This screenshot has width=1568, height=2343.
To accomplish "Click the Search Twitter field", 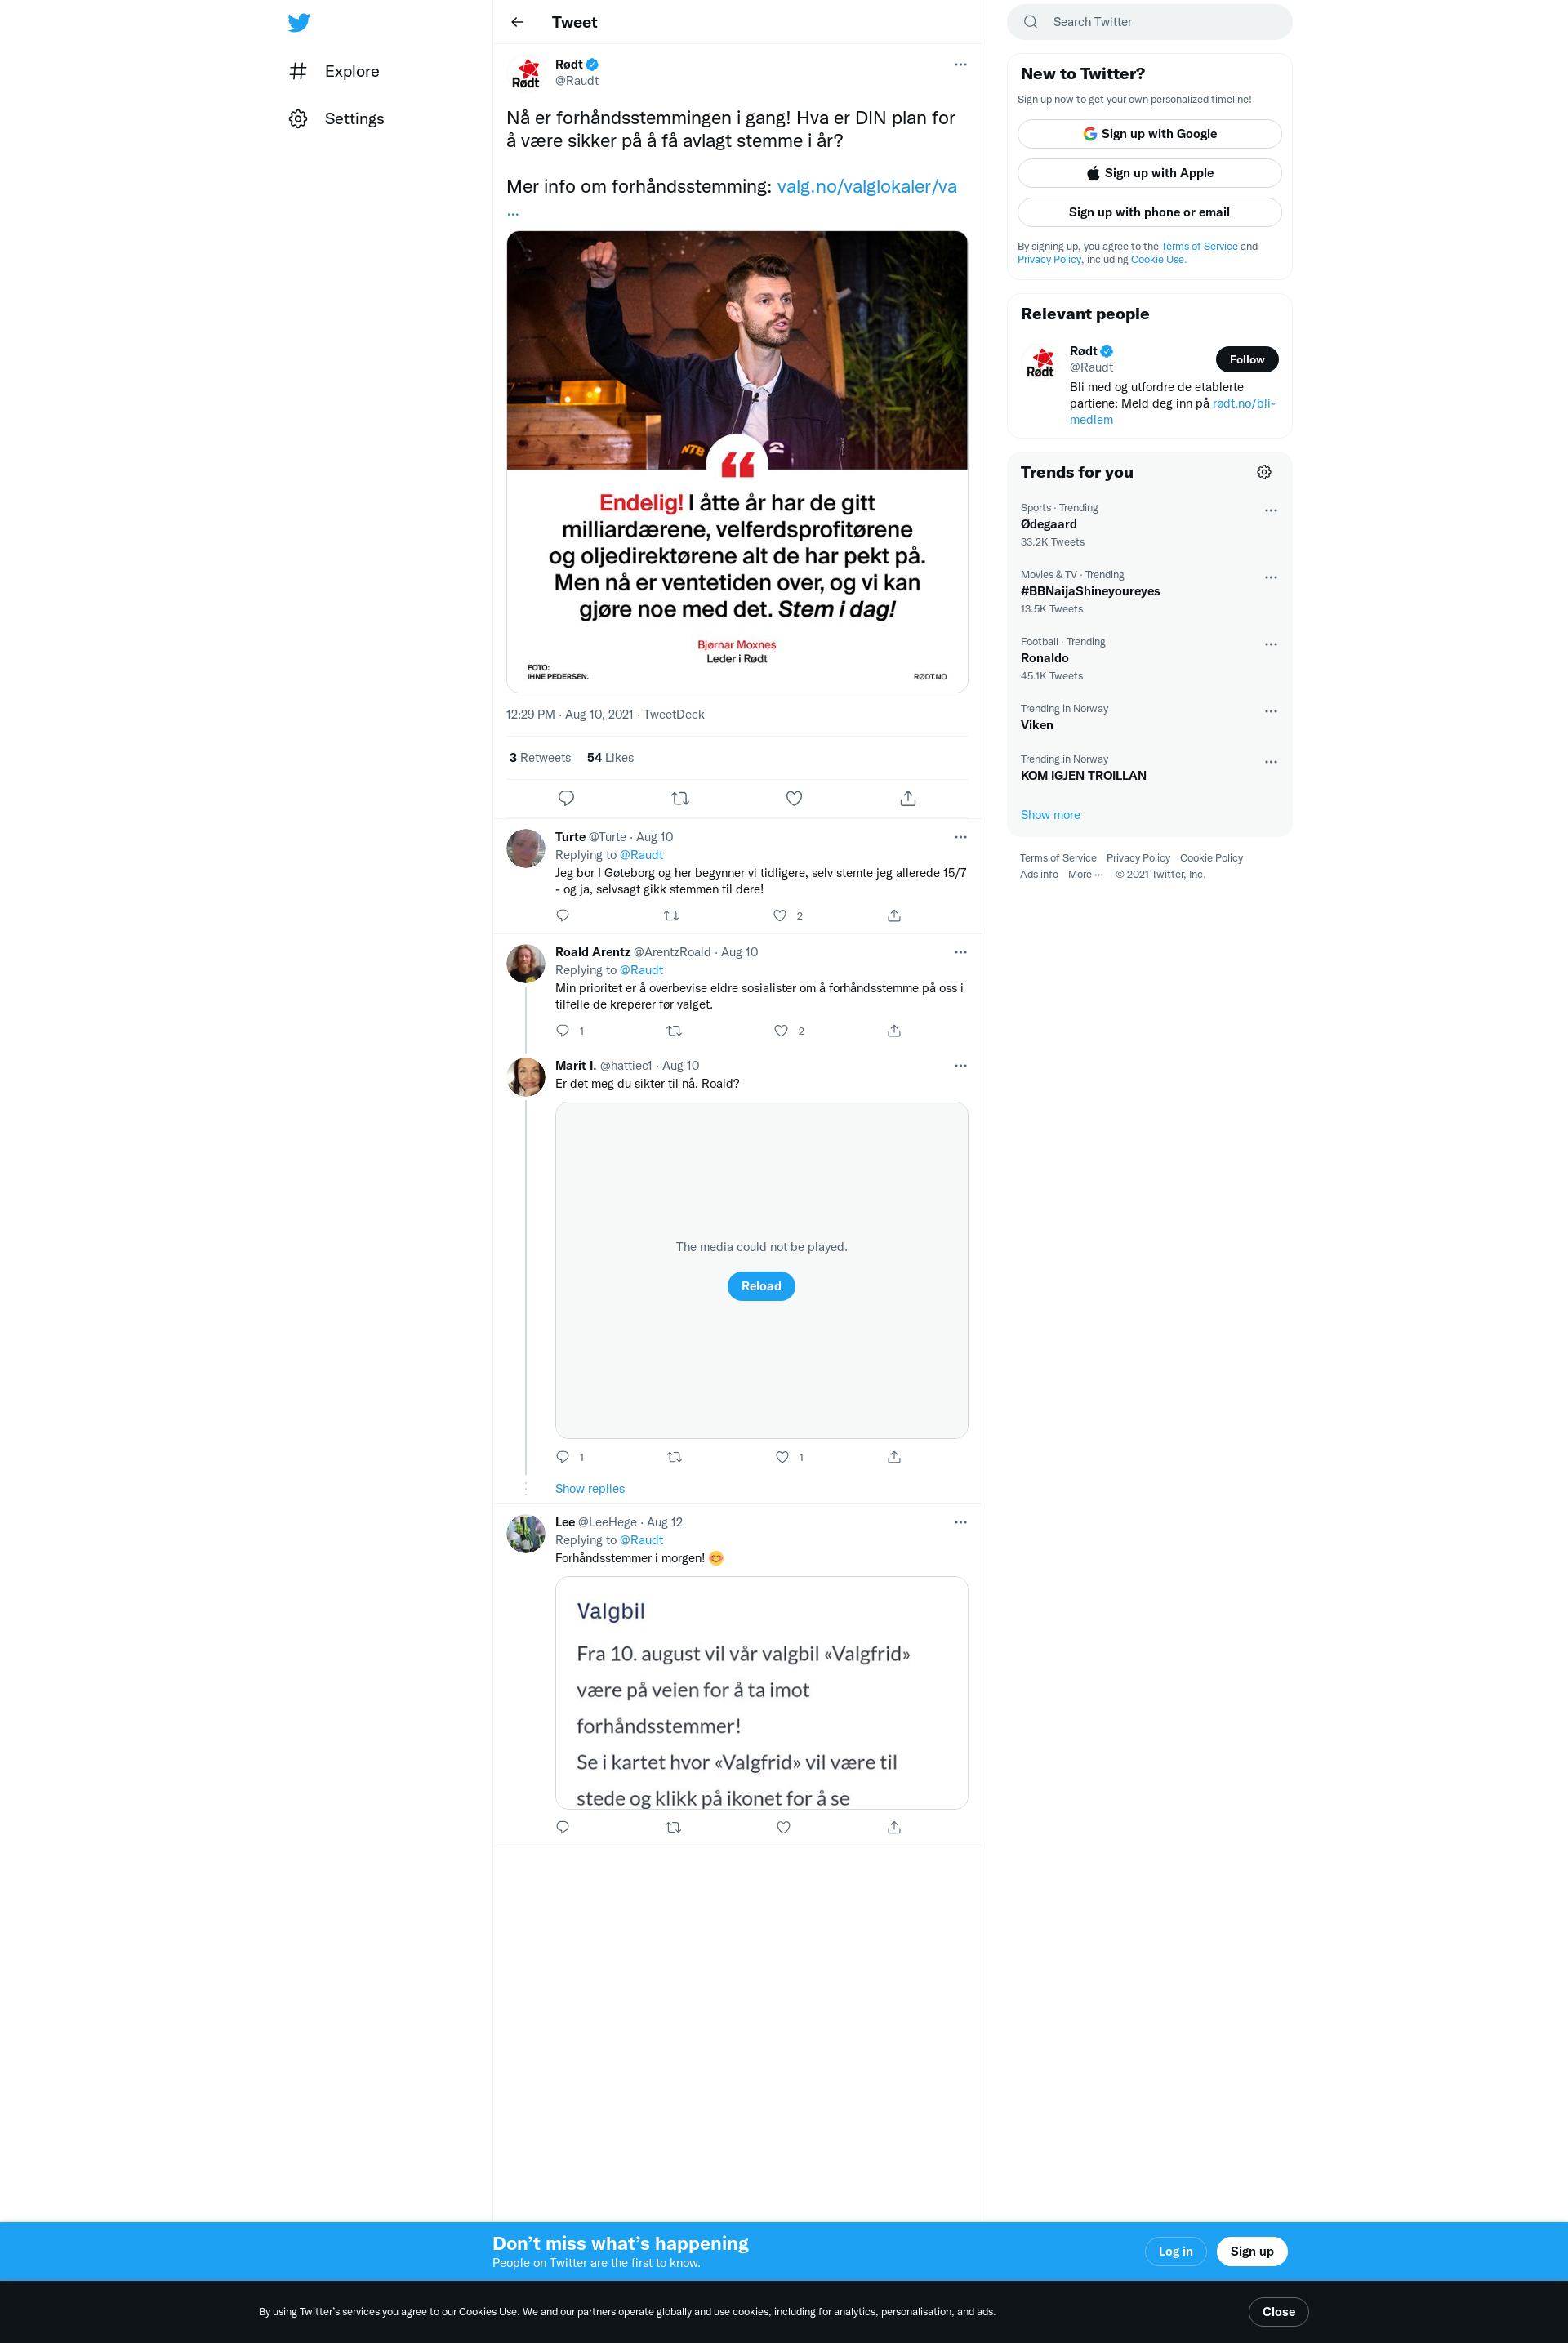I will 1149,22.
